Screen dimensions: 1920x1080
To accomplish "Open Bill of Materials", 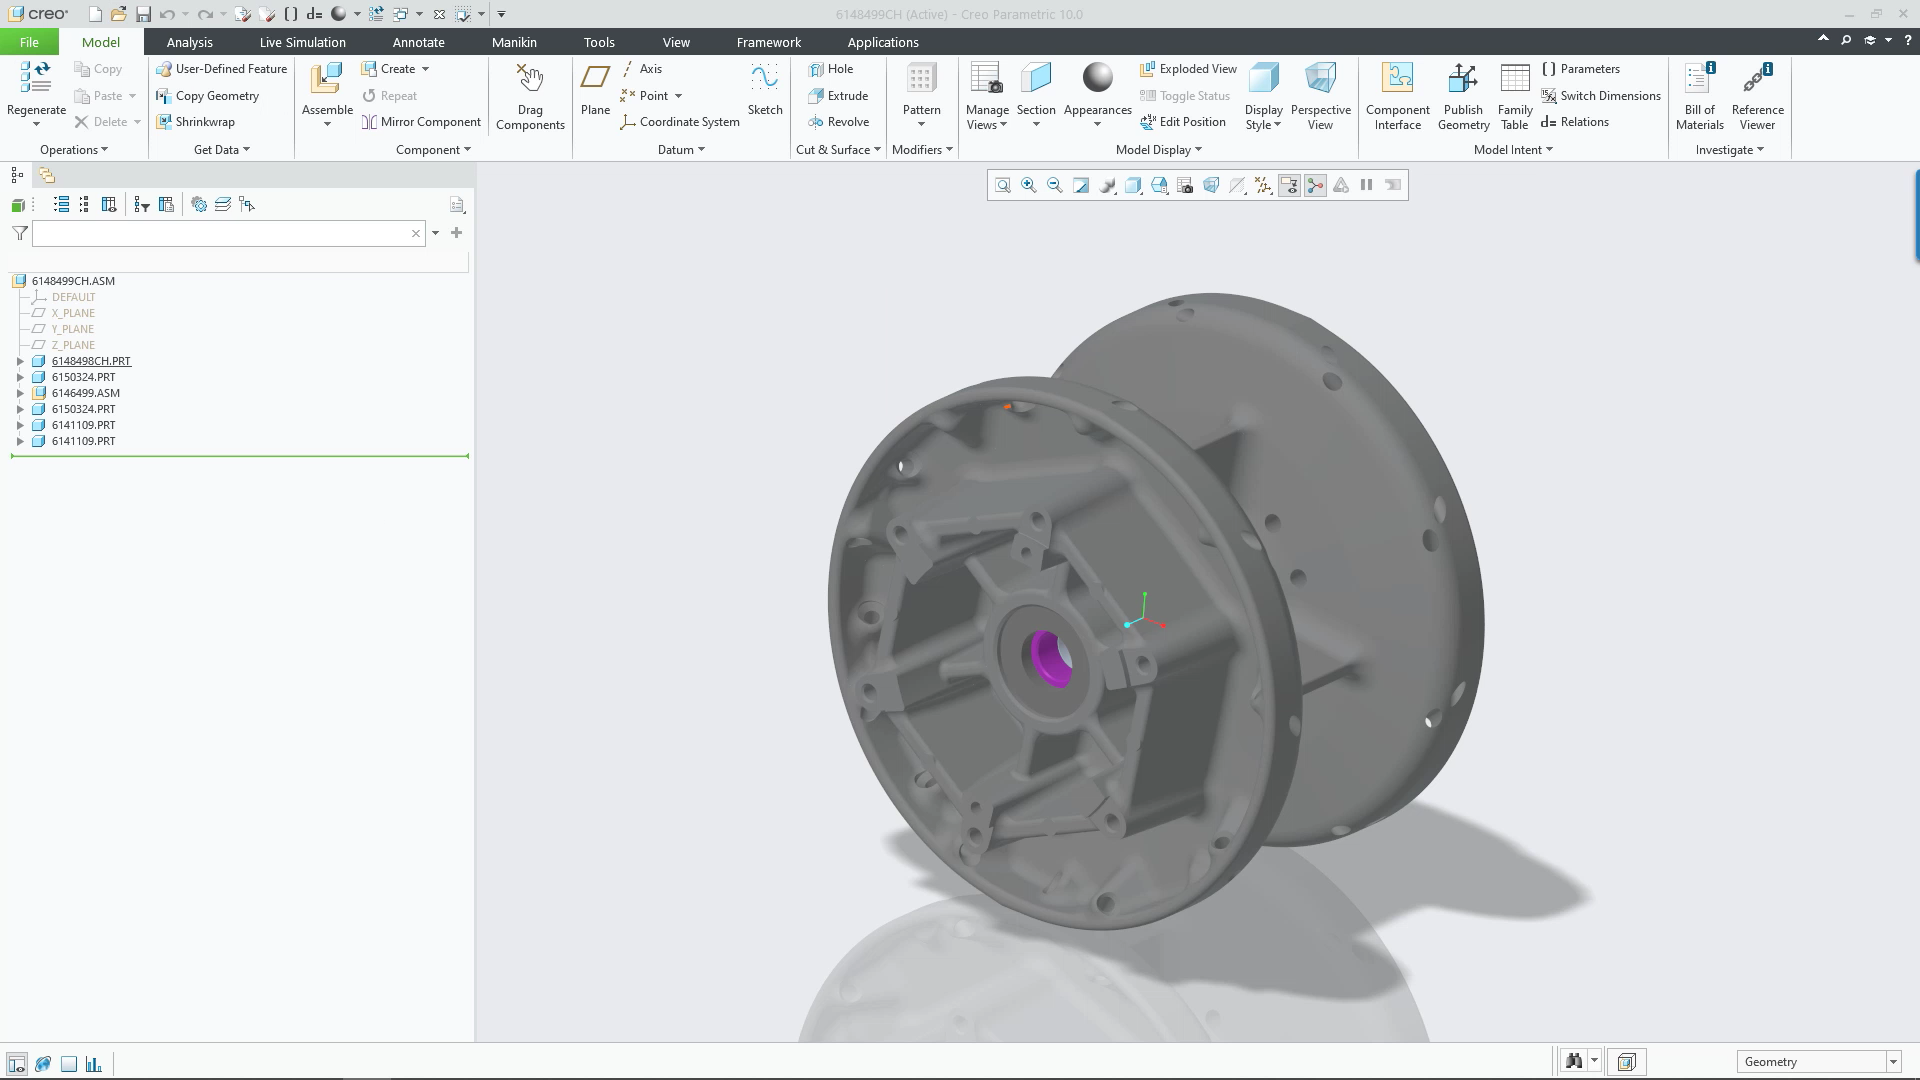I will (x=1699, y=96).
